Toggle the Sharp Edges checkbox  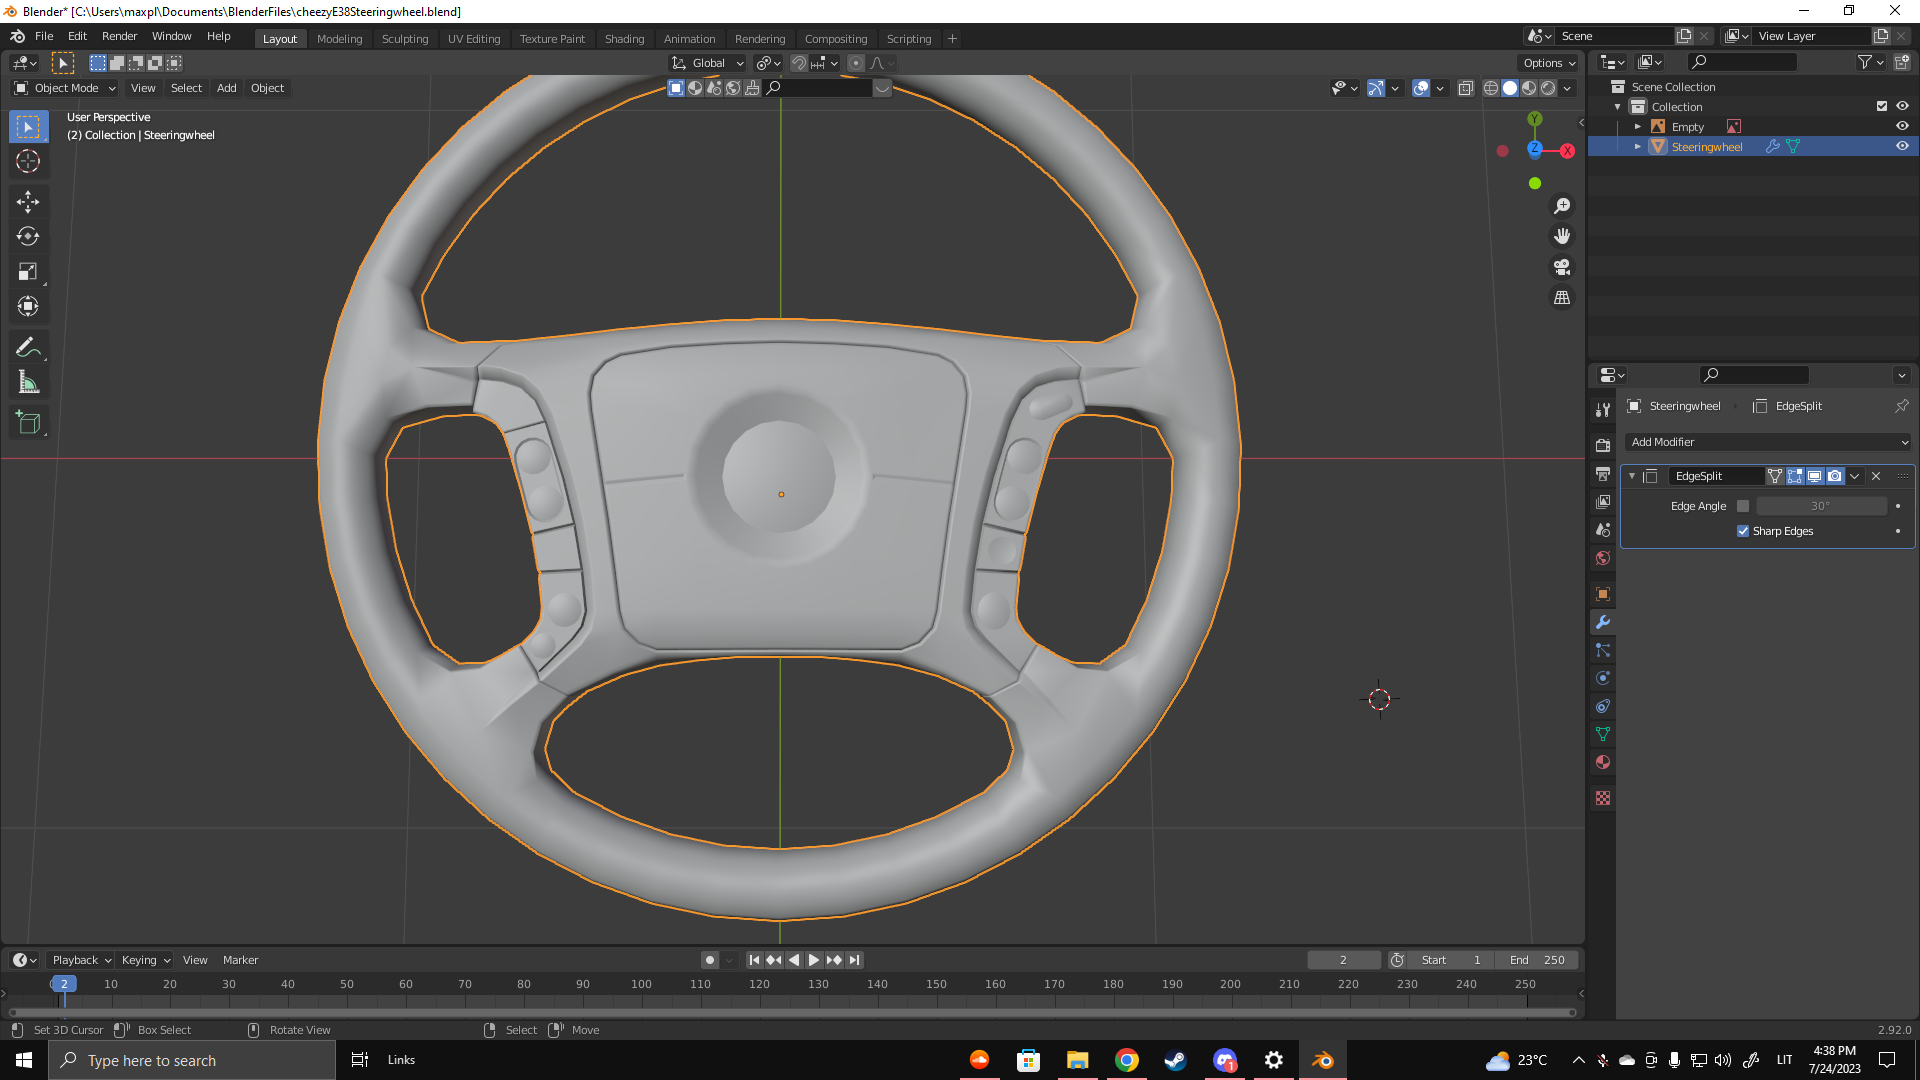click(x=1743, y=531)
